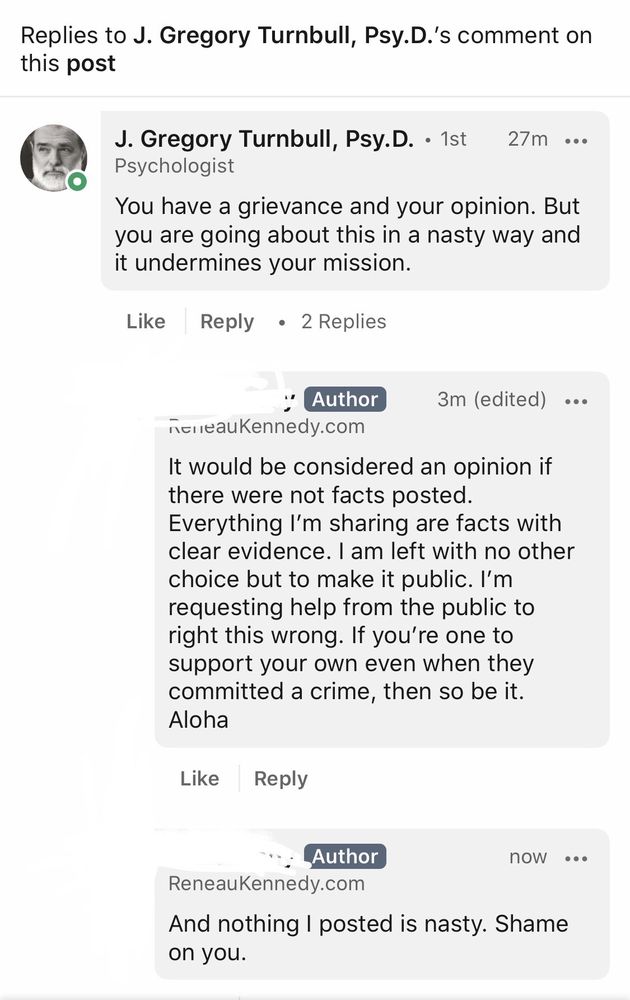Click the J. Gregory Turnbull name in the comment
The width and height of the screenshot is (630, 1000).
tap(264, 139)
